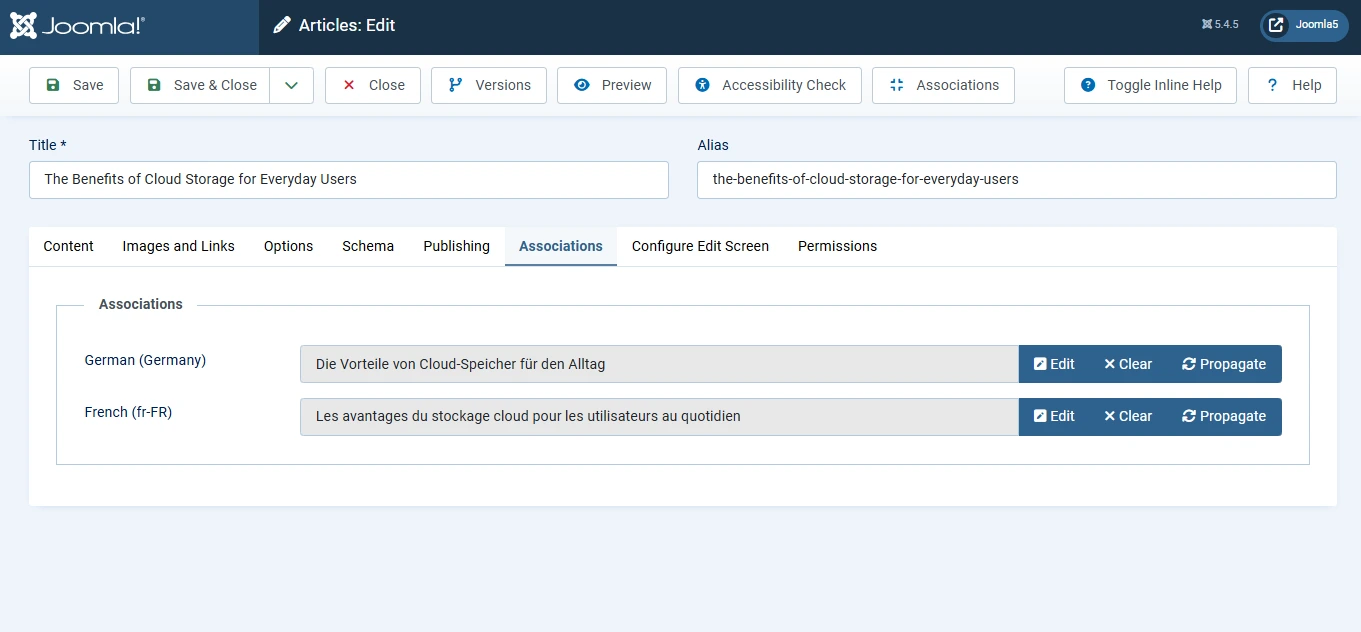Click the 'Alias' field label

coord(713,145)
